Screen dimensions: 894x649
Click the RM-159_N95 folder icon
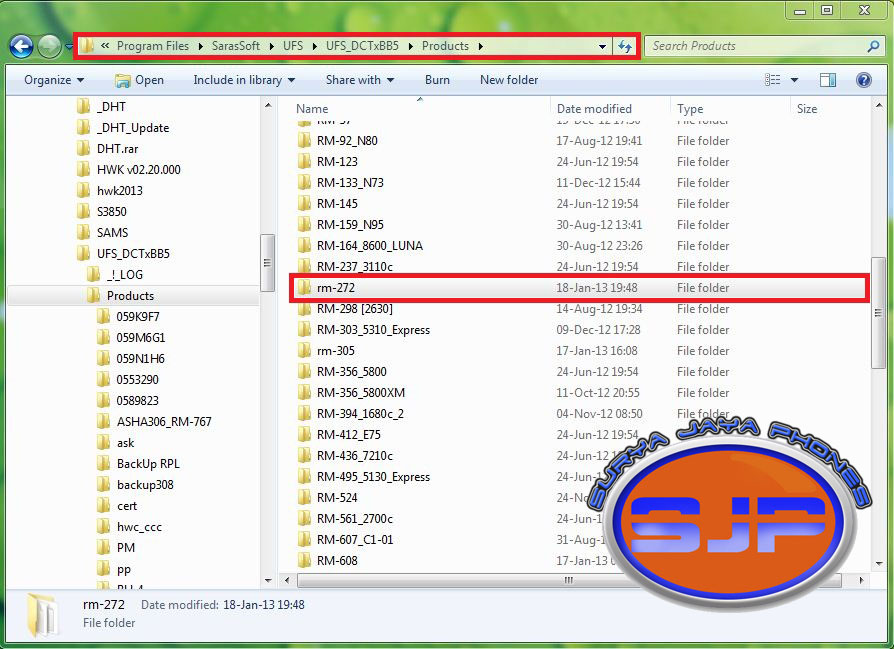304,225
